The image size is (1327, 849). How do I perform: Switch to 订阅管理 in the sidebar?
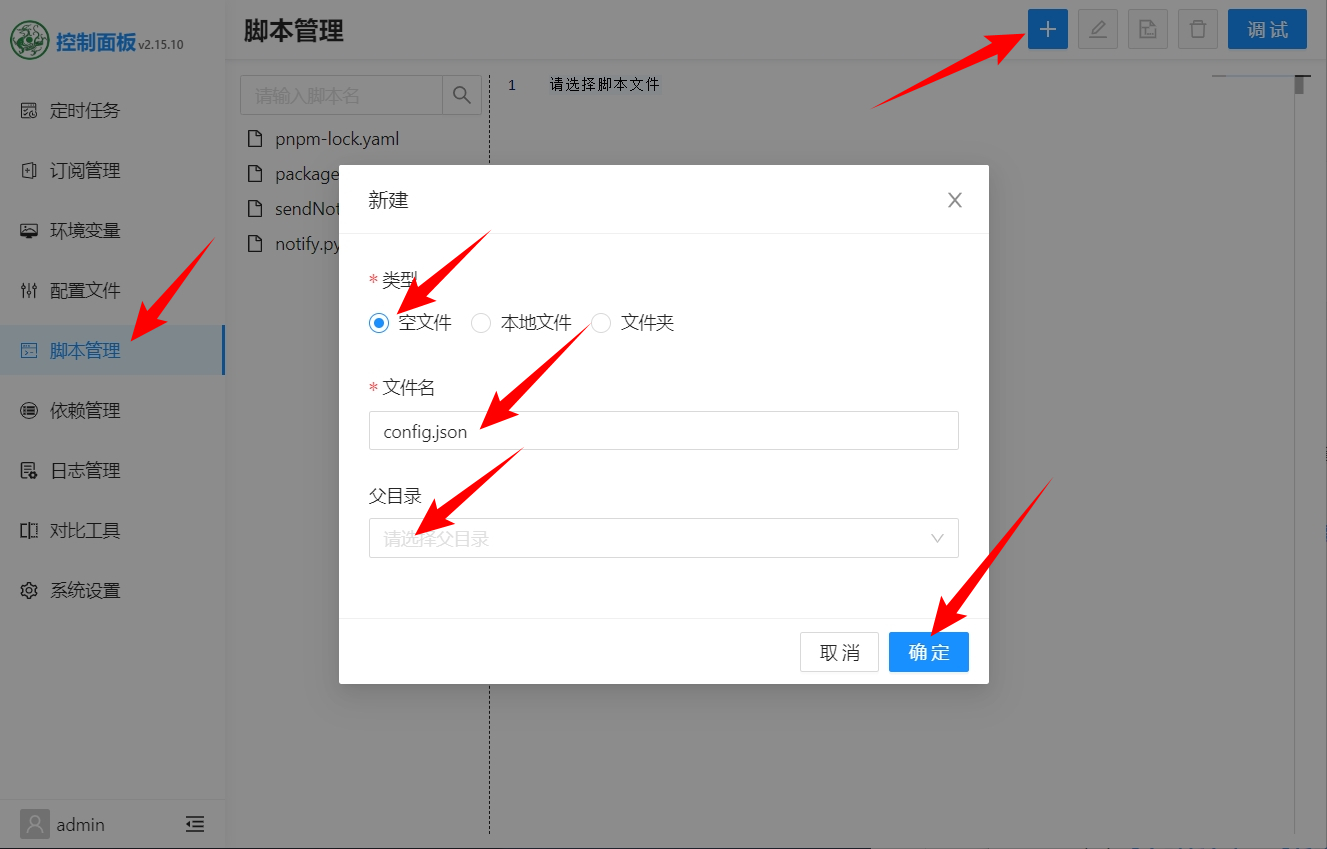(29, 170)
